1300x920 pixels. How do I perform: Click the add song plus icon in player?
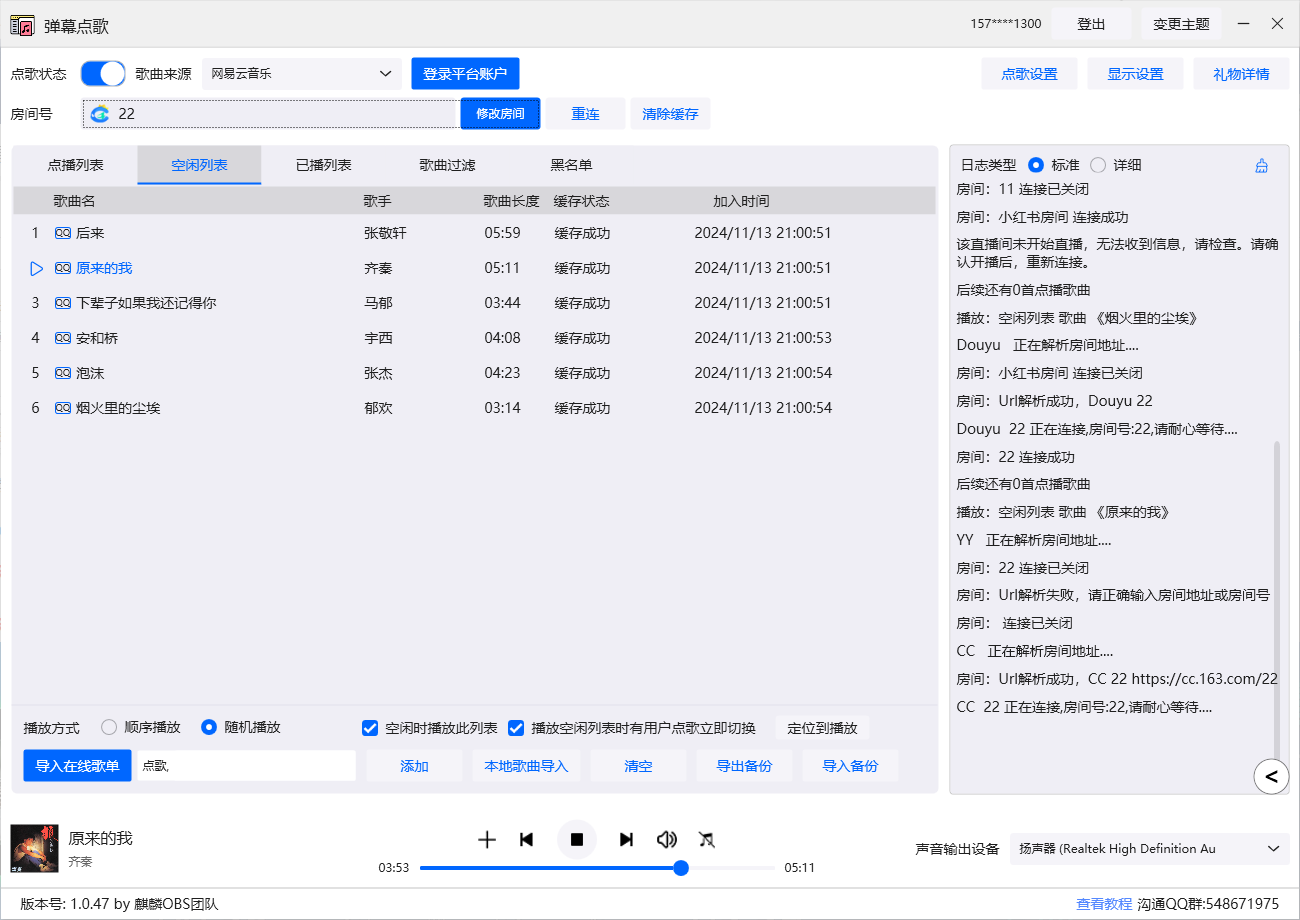[487, 840]
